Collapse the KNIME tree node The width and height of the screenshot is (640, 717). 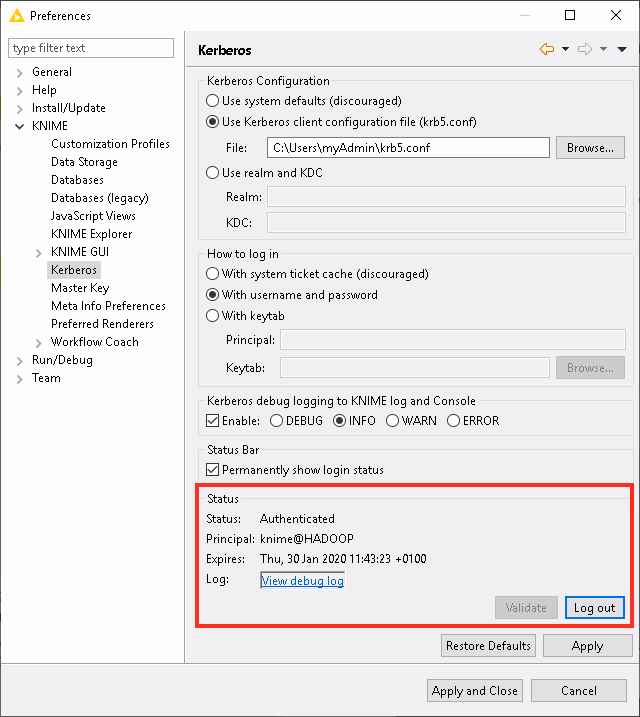coord(20,126)
